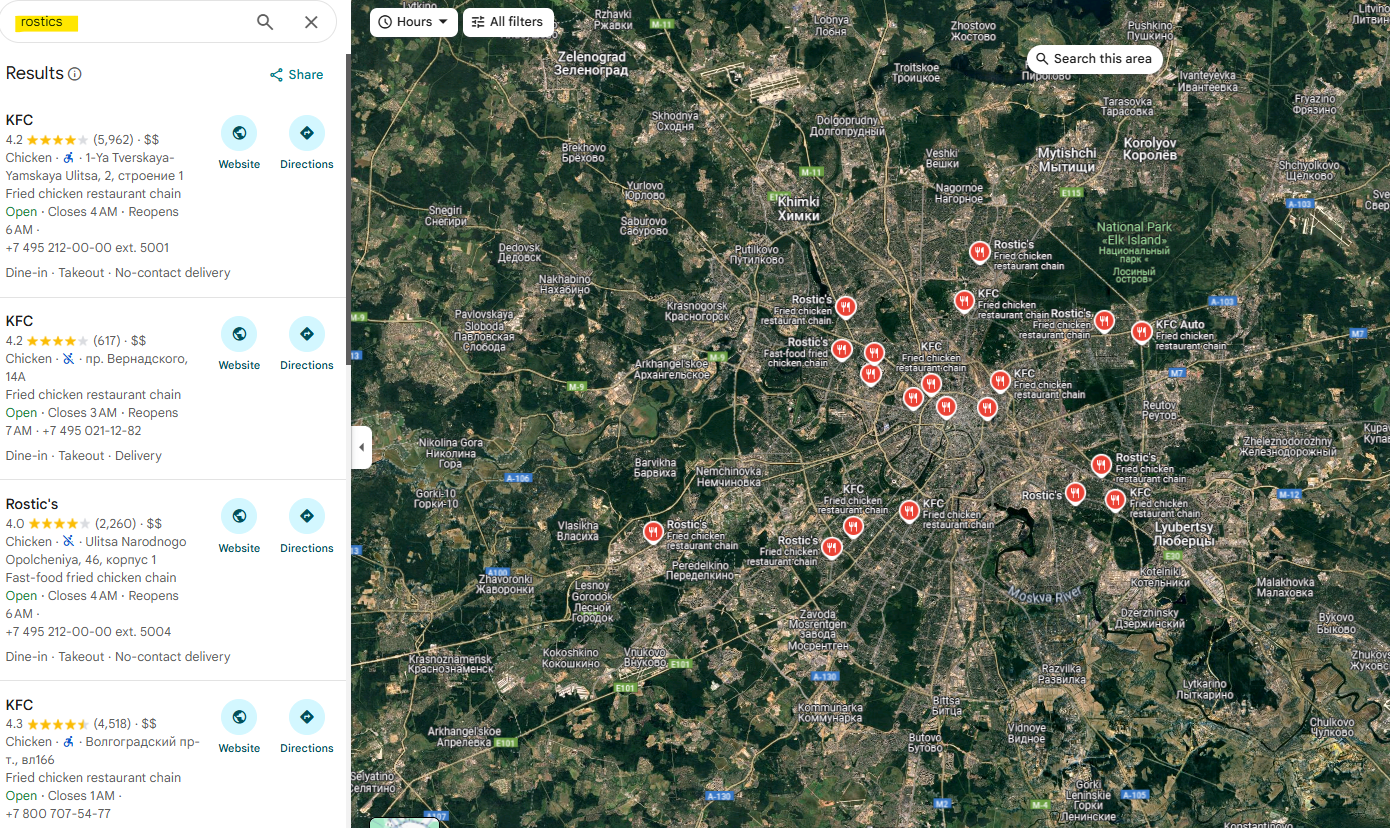Select the Rostic's pin nearest Krasnogorsk
This screenshot has height=828, width=1390.
point(846,306)
